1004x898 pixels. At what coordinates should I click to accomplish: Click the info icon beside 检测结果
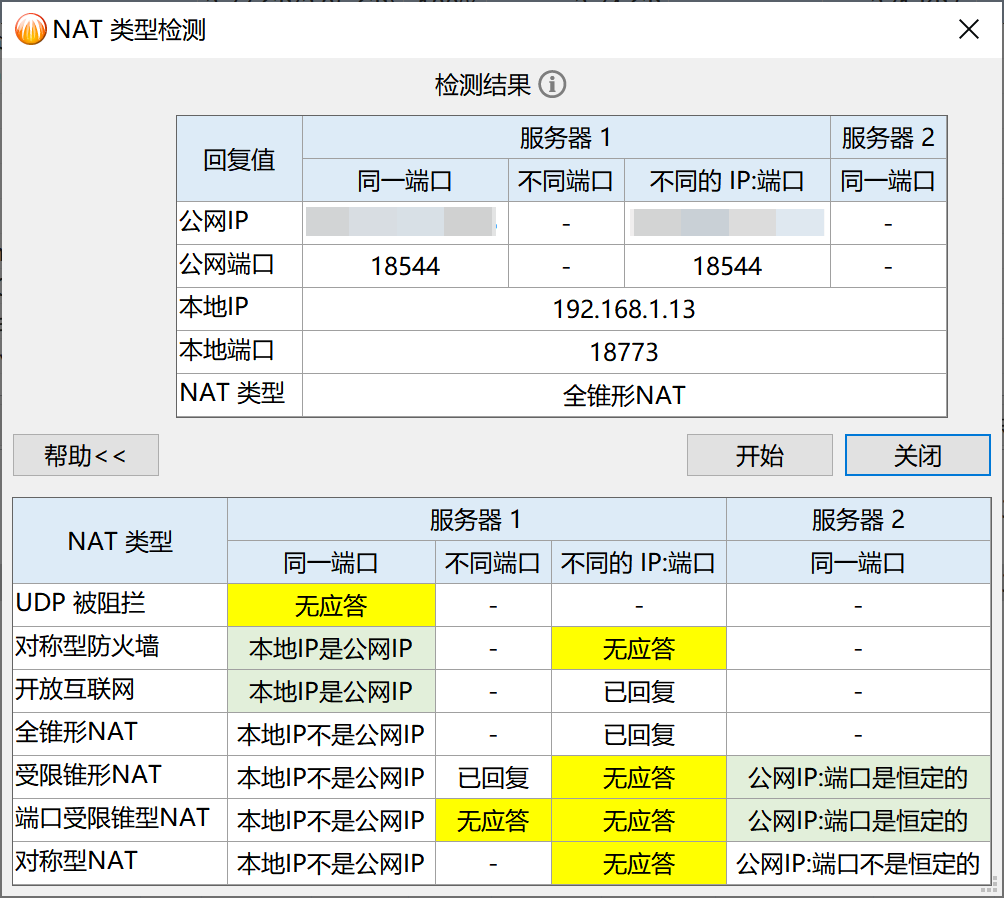pyautogui.click(x=552, y=85)
